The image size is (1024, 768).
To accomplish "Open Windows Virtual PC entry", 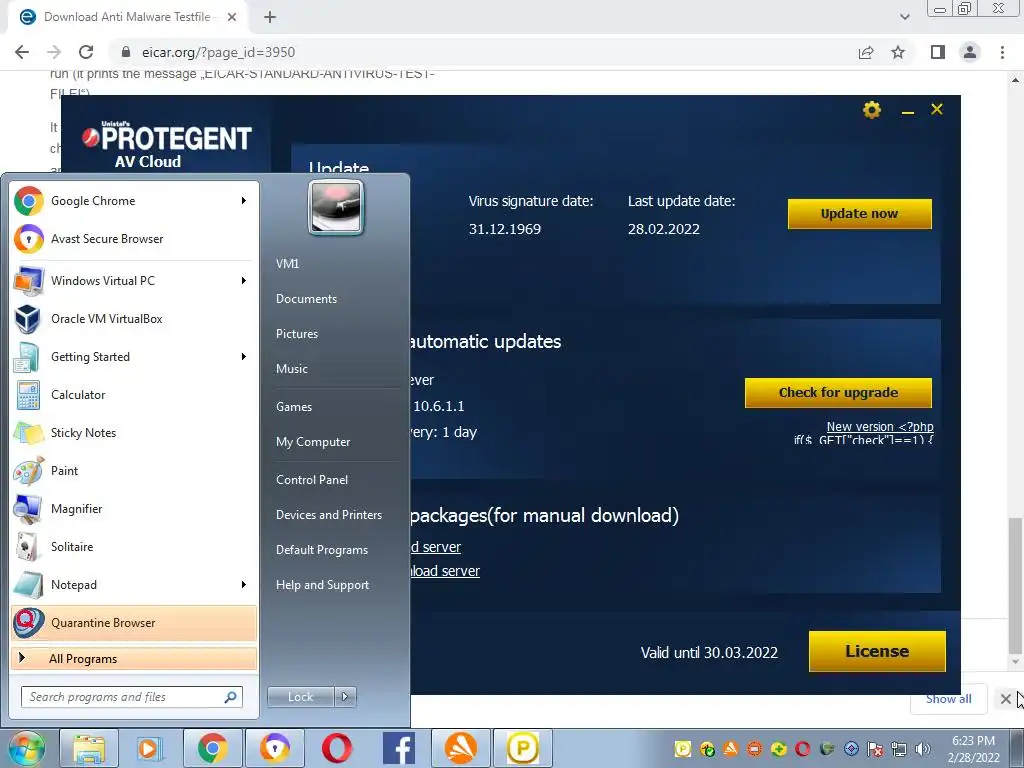I will click(x=134, y=281).
